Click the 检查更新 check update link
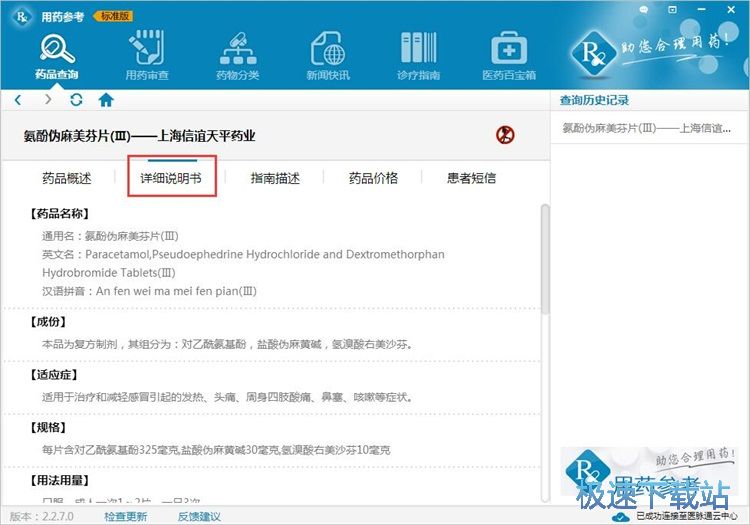Viewport: 750px width, 525px height. coord(126,517)
